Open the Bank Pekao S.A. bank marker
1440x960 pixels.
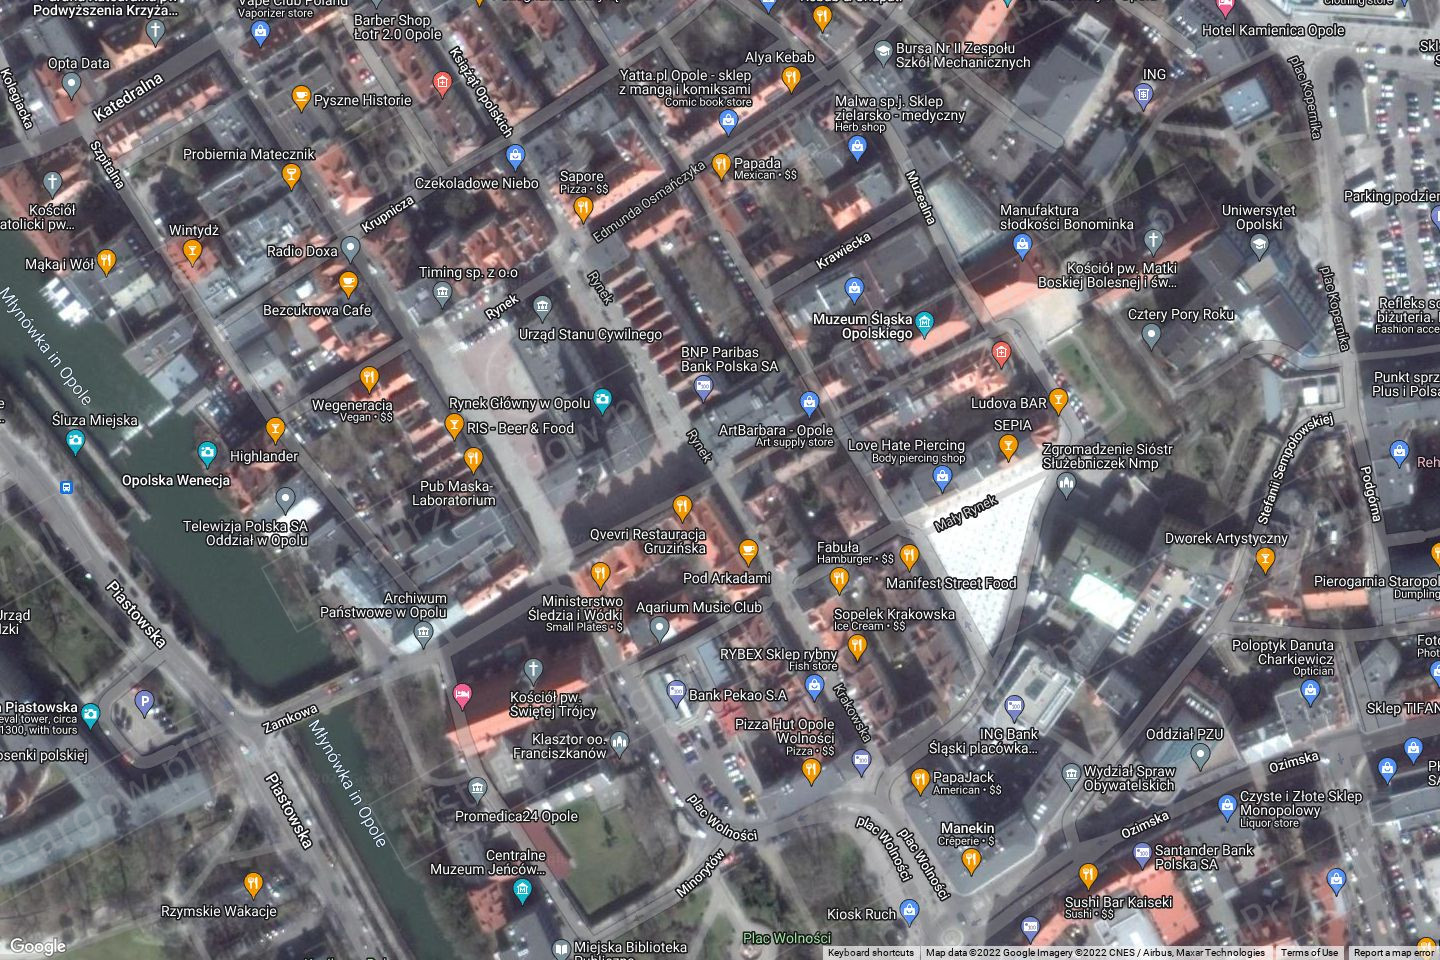point(676,692)
